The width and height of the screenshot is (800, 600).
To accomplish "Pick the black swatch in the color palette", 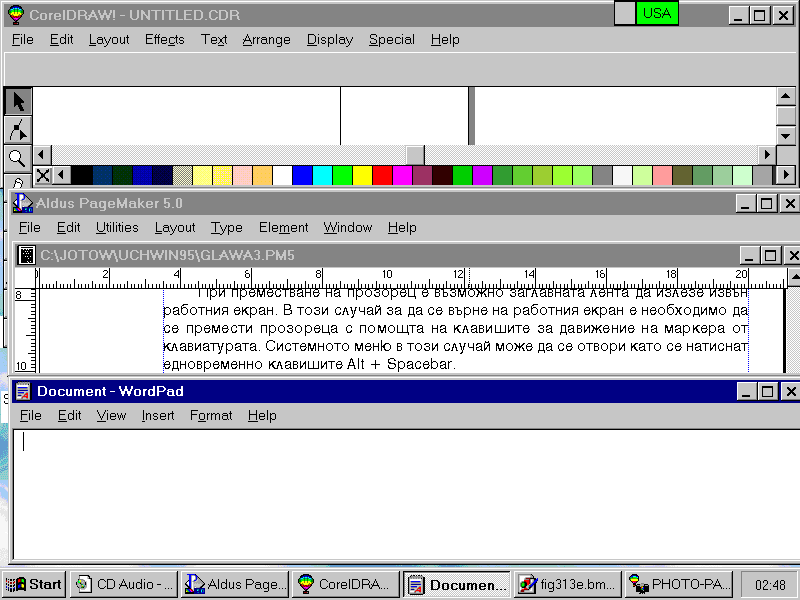I will click(x=82, y=176).
